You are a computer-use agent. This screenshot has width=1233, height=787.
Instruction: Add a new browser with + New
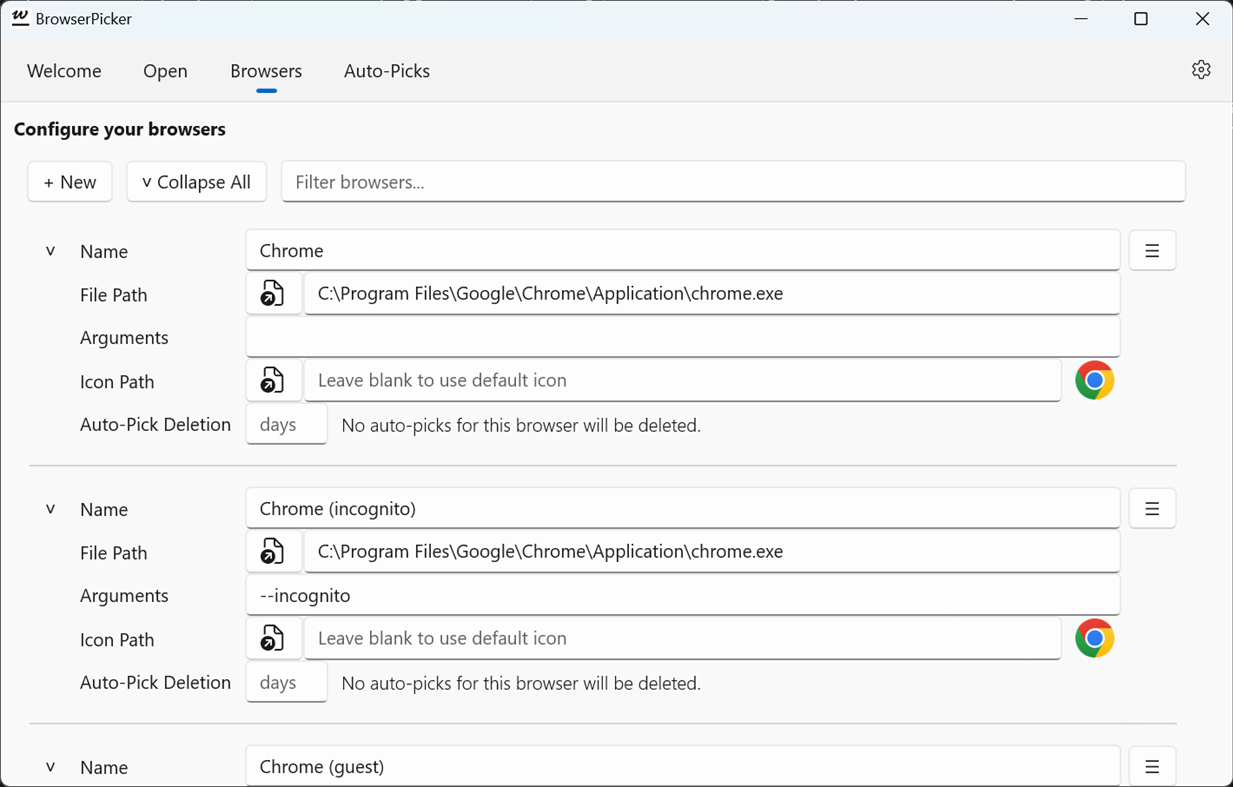[70, 182]
